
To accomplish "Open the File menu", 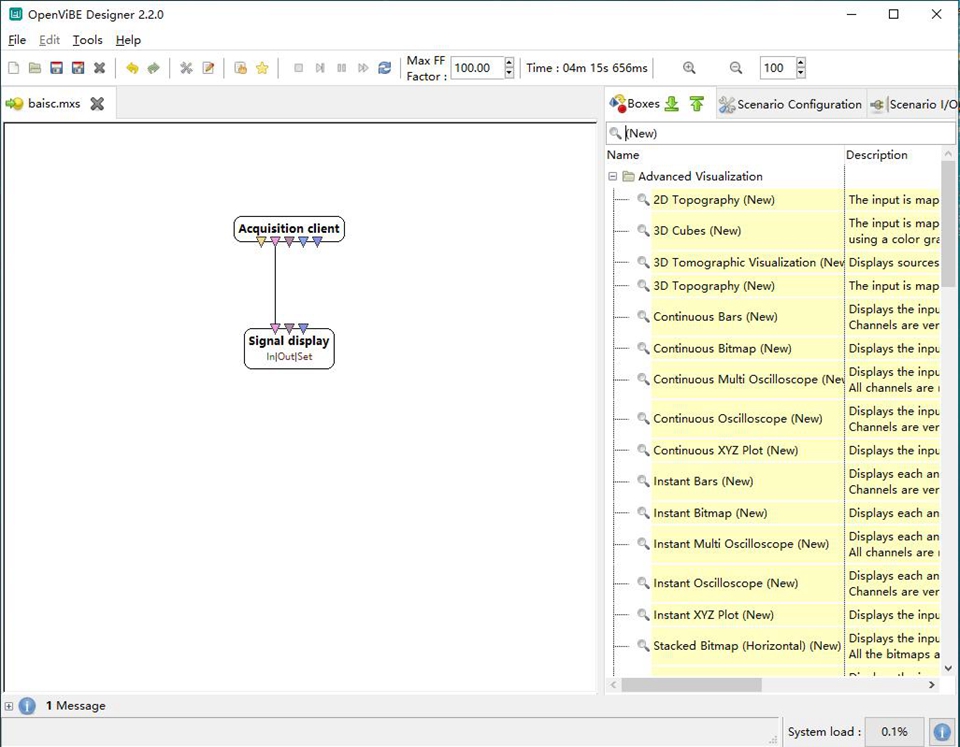I will (x=17, y=40).
